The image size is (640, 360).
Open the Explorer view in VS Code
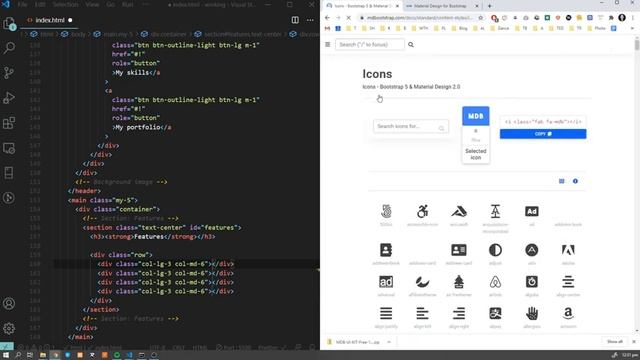pos(9,24)
